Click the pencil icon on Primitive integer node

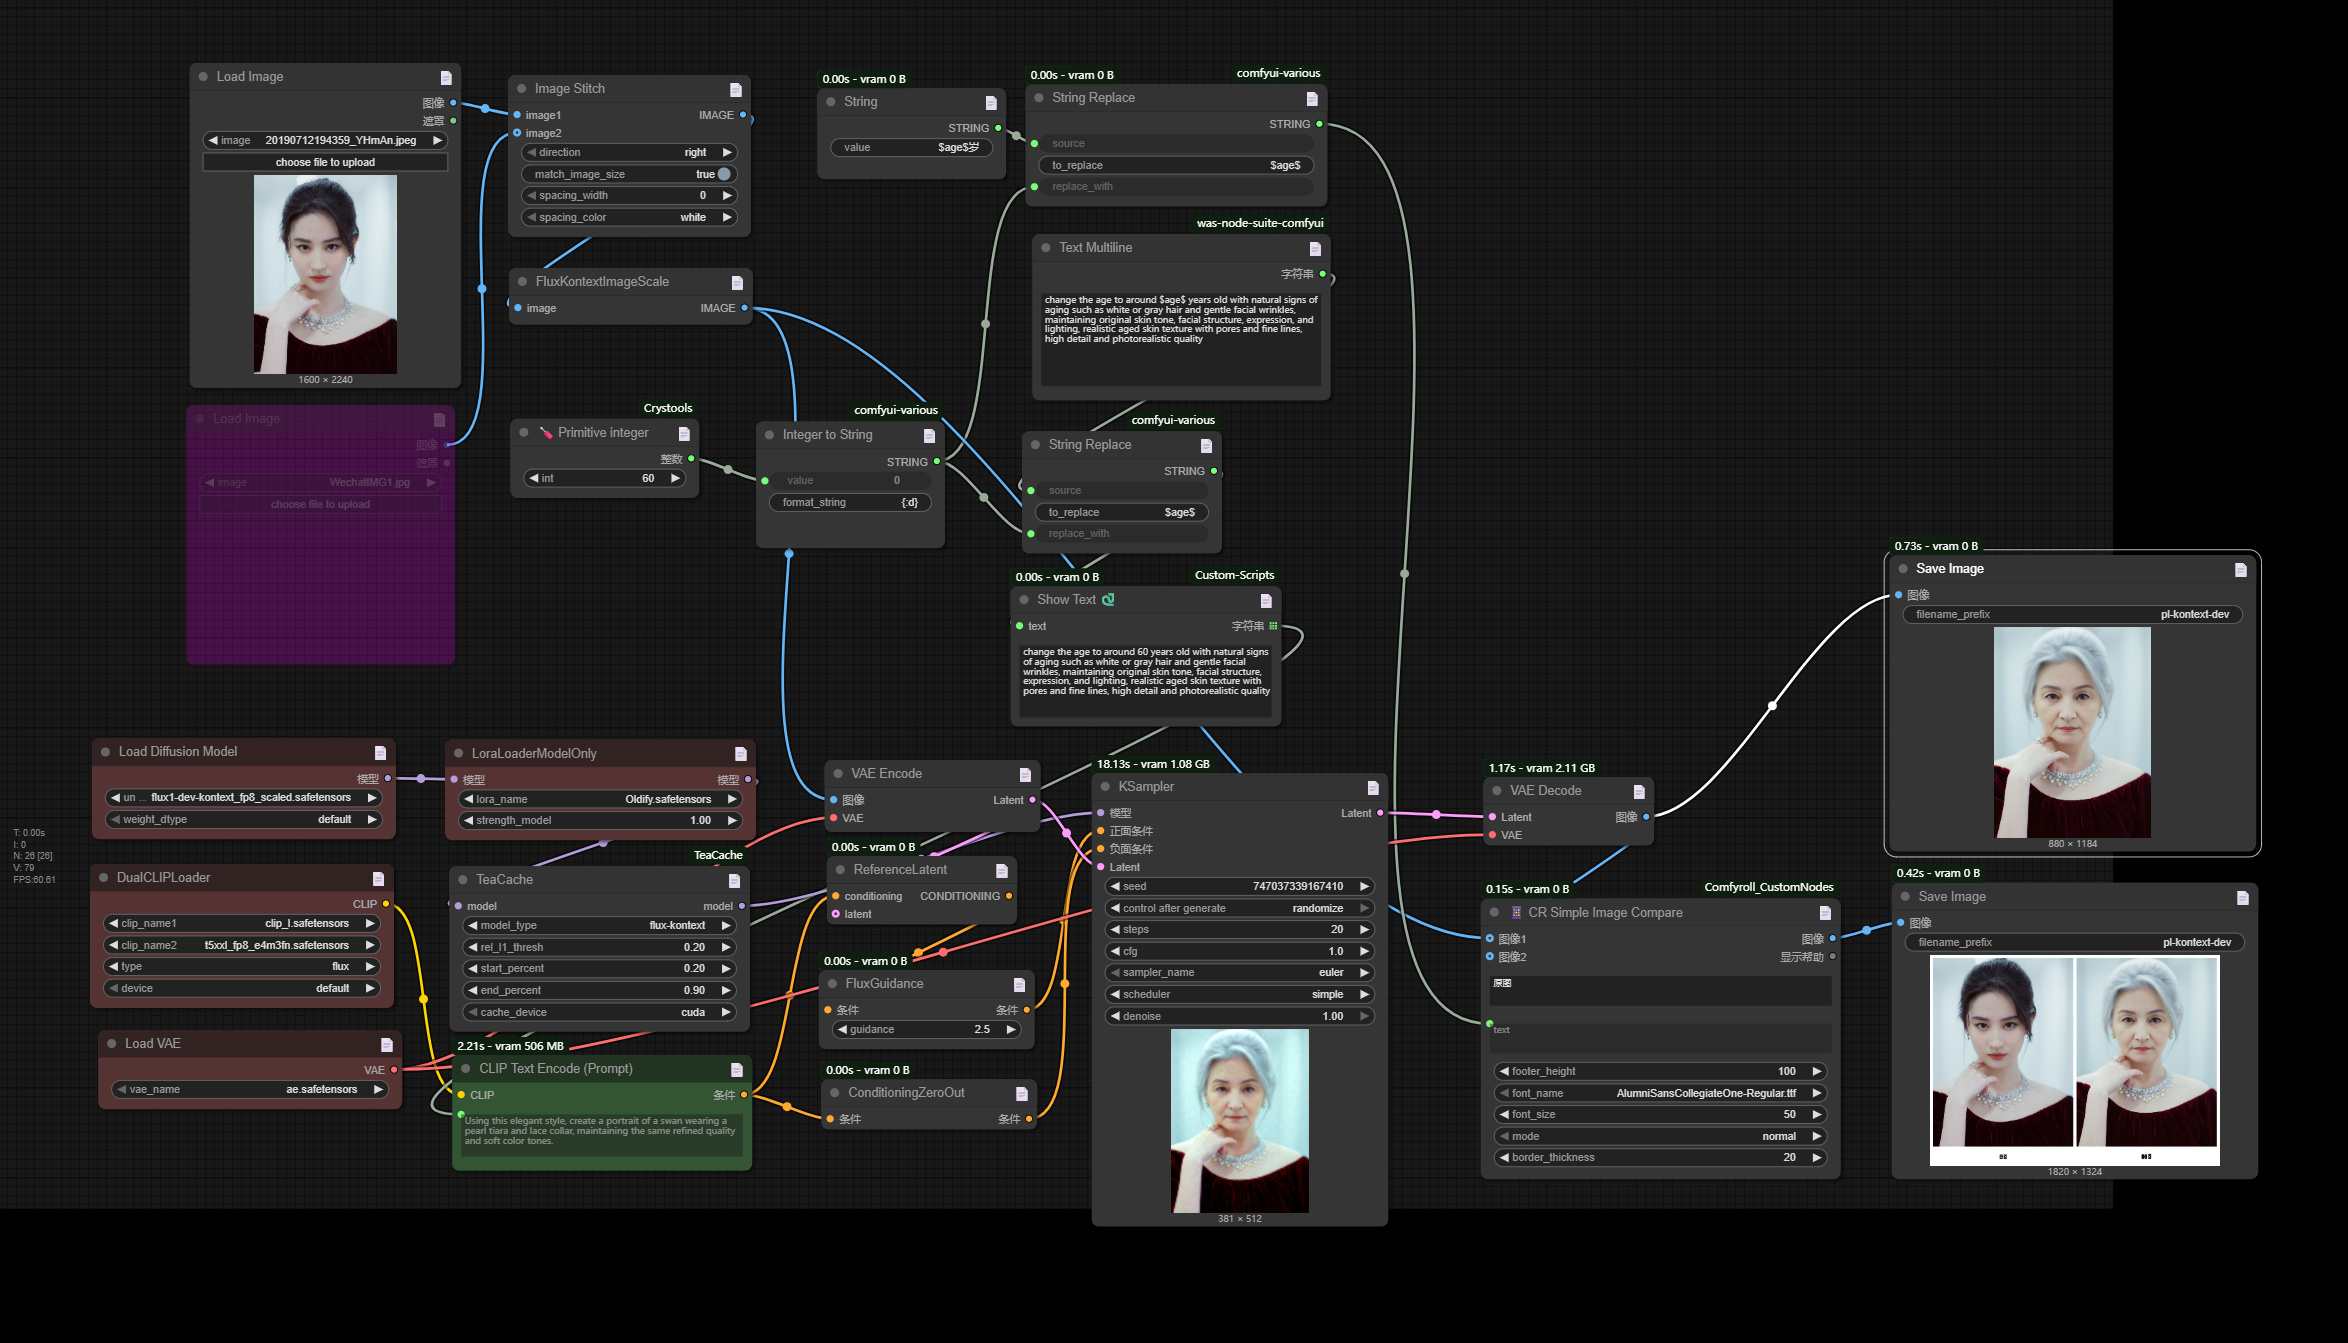pos(546,432)
